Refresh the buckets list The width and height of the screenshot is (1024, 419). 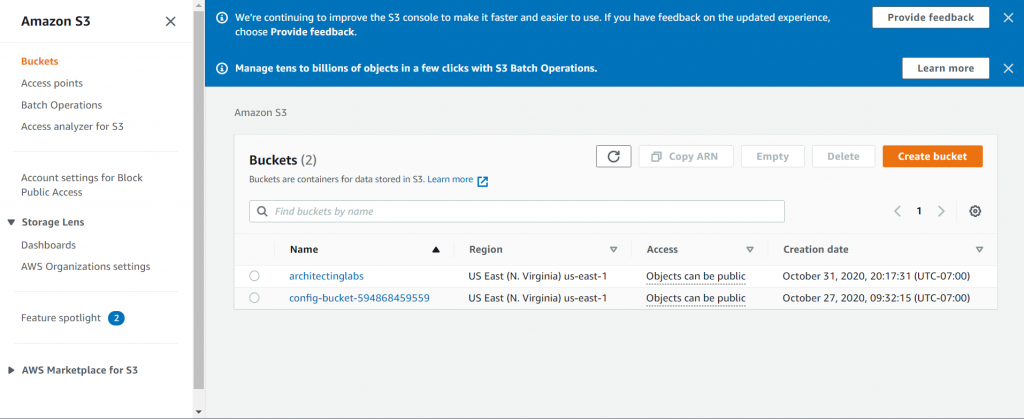(613, 157)
